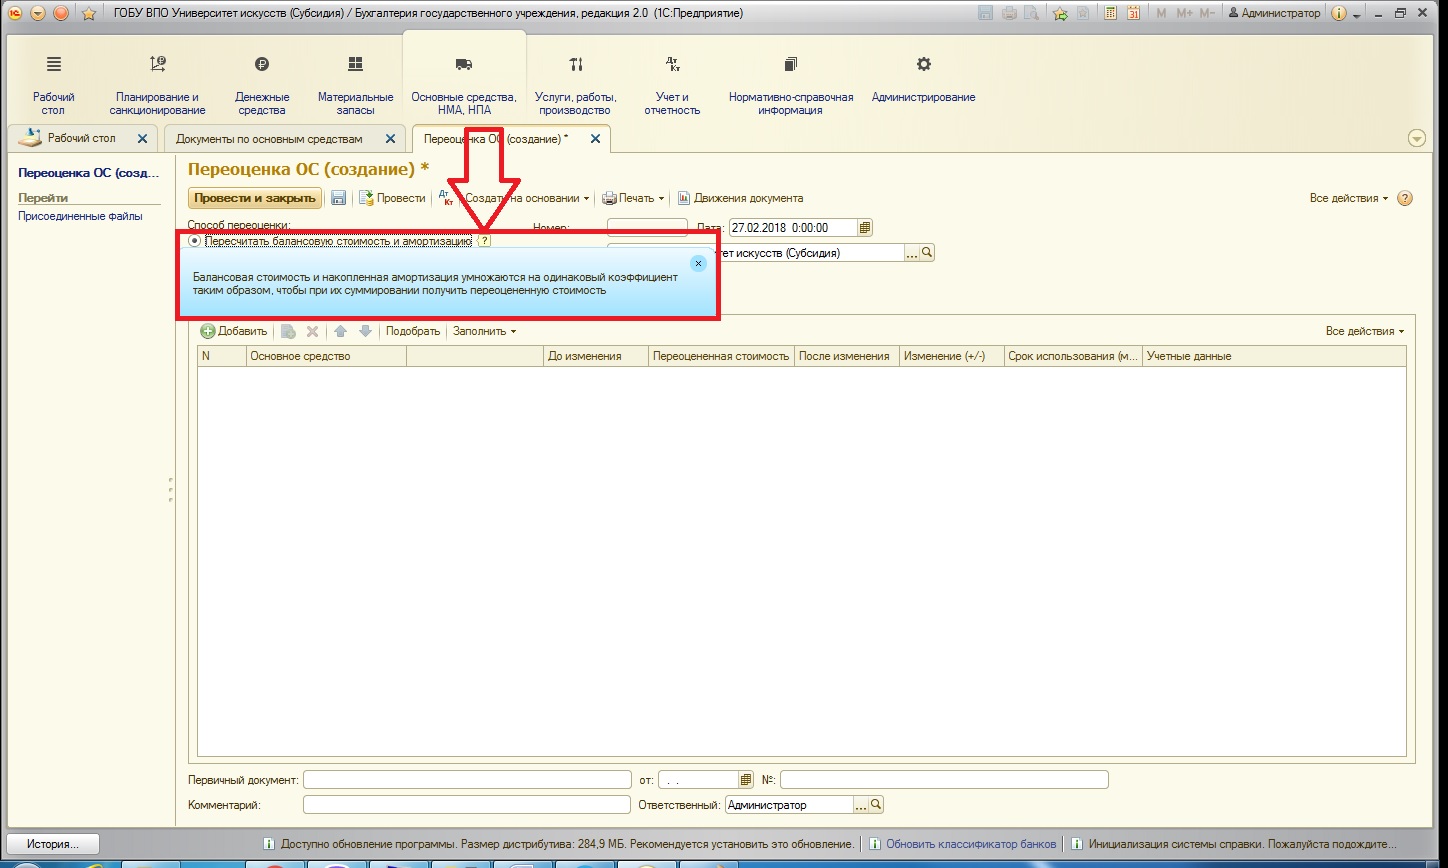The image size is (1448, 868).
Task: Switch to Рабочий стол tab
Action: tap(82, 139)
